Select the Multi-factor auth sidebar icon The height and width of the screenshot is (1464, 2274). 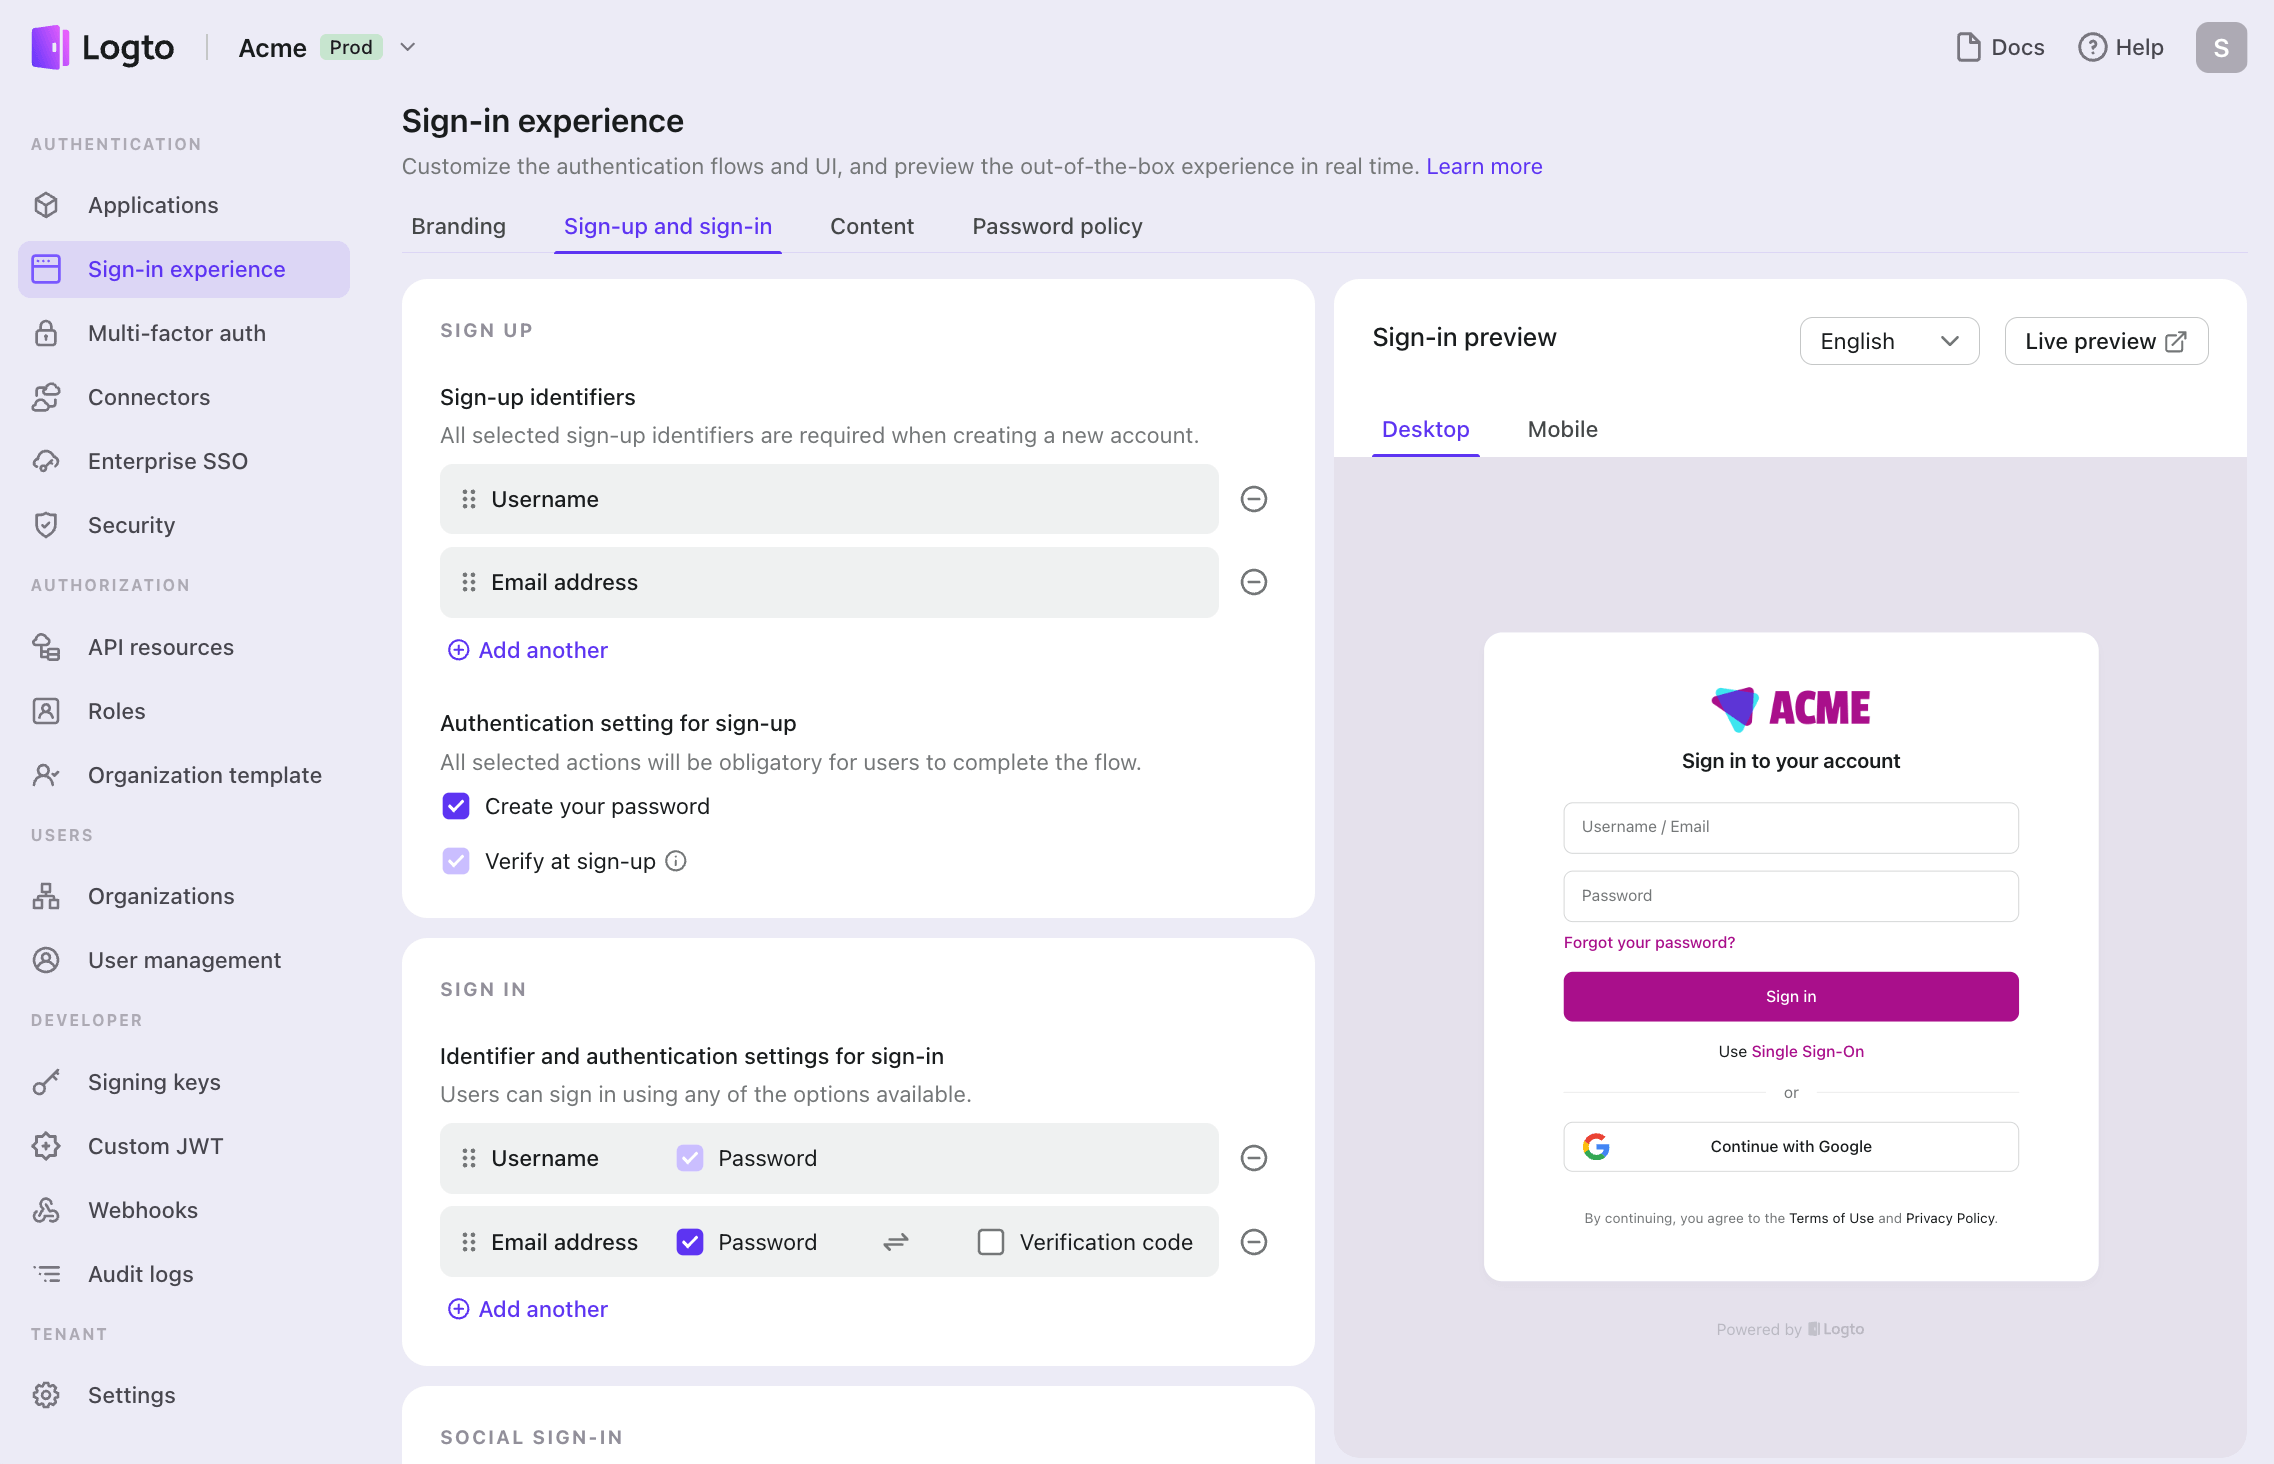point(46,333)
